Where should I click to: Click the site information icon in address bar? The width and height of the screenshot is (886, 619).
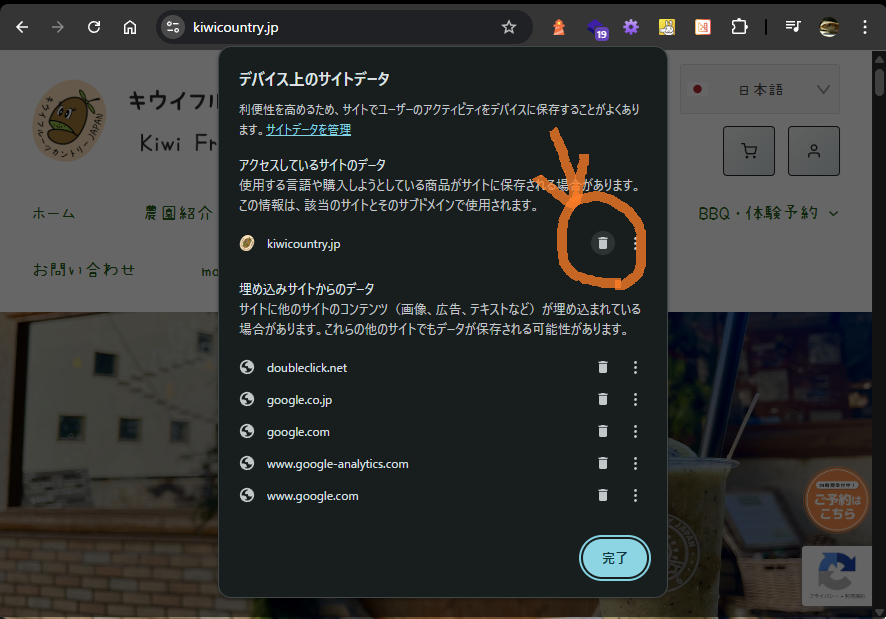172,27
